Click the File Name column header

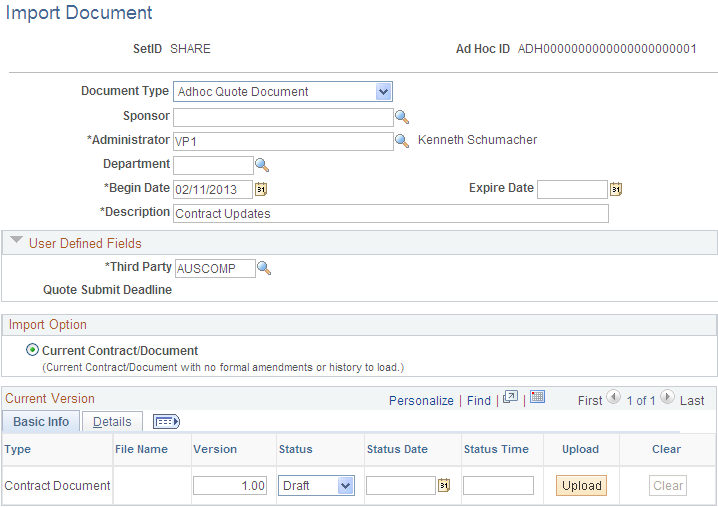(x=141, y=449)
